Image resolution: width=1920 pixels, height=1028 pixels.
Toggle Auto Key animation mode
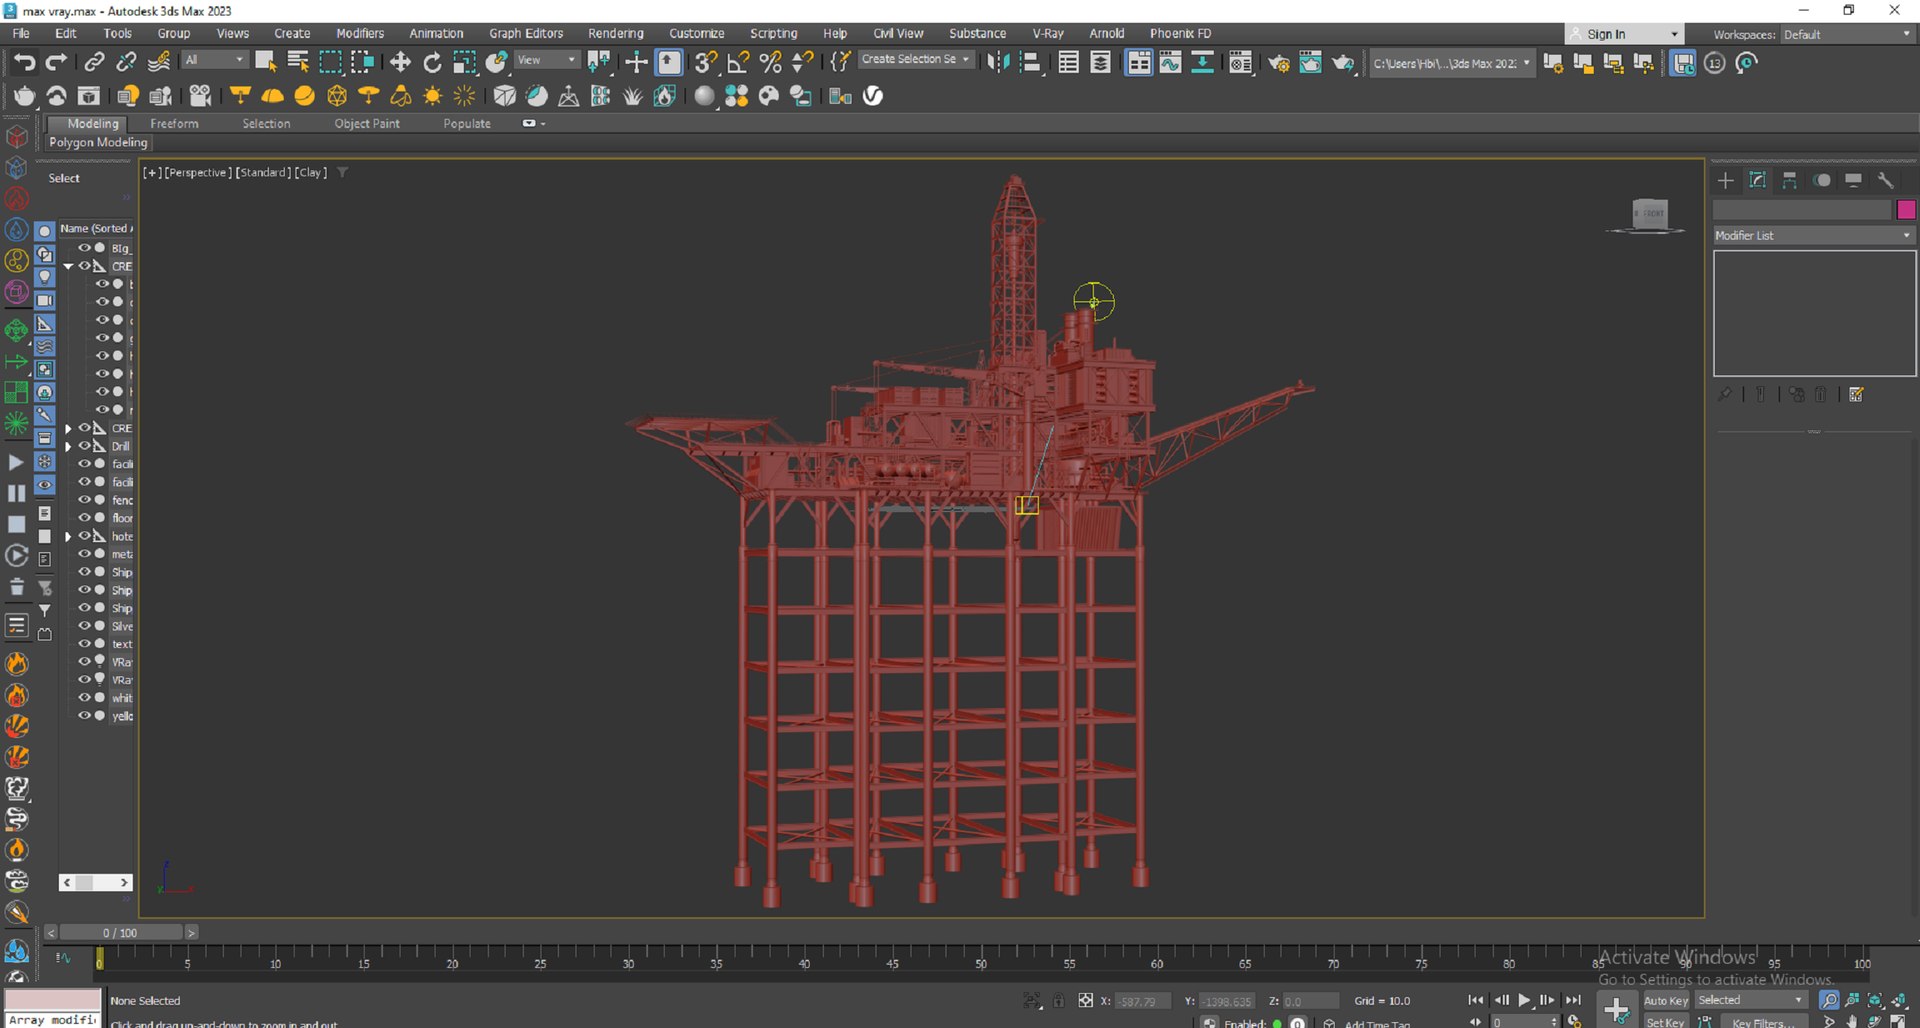[1666, 1000]
